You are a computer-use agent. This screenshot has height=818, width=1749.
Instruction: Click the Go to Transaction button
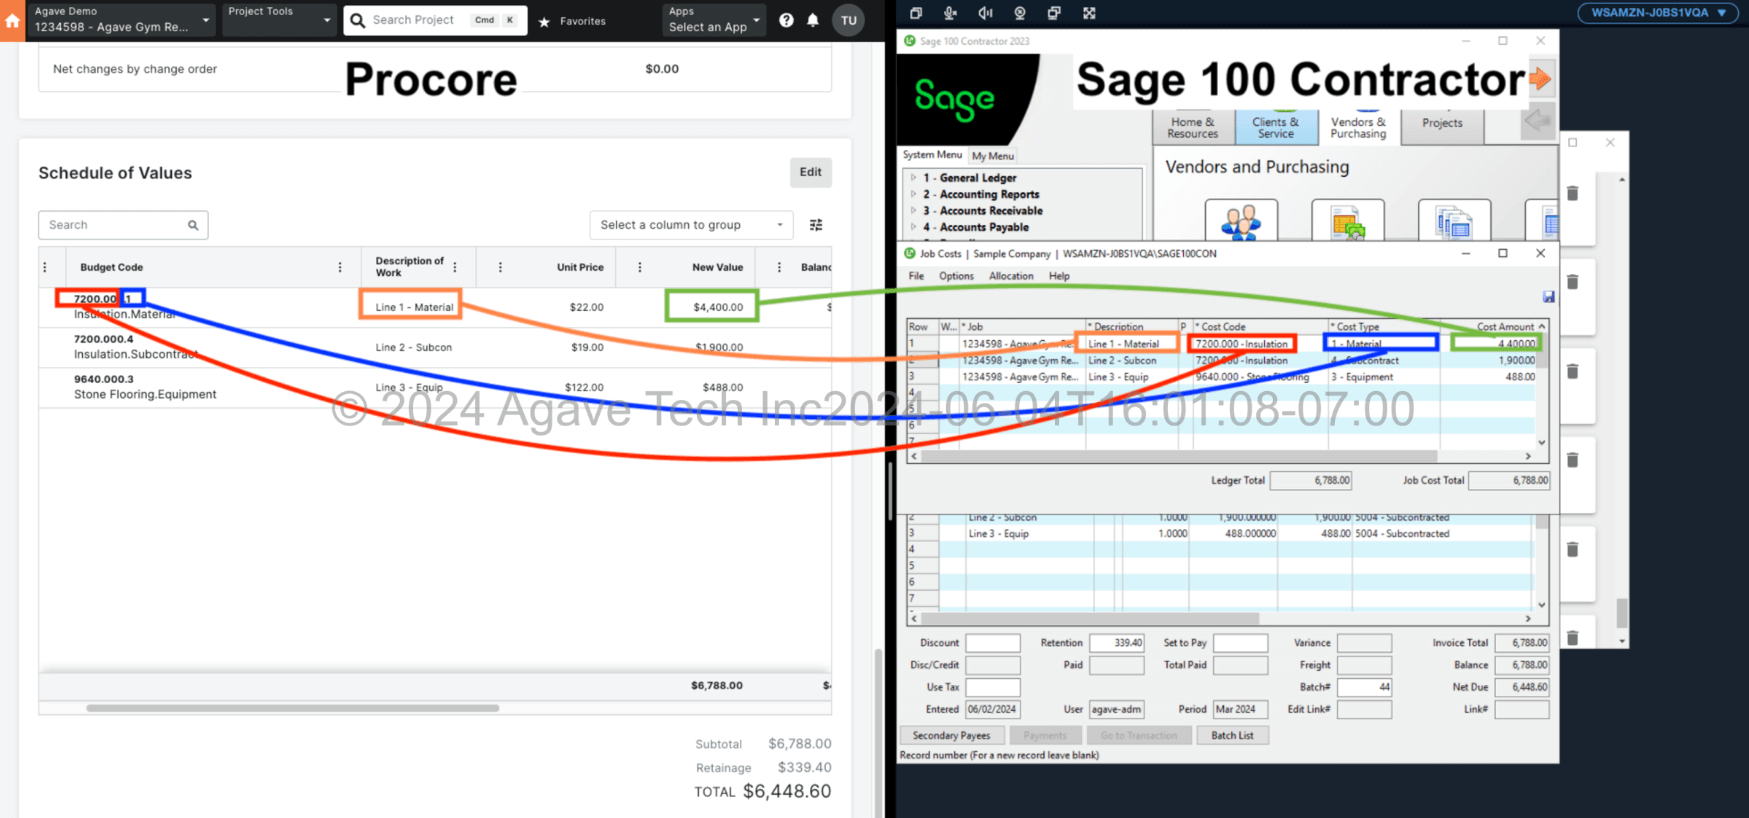coord(1138,735)
